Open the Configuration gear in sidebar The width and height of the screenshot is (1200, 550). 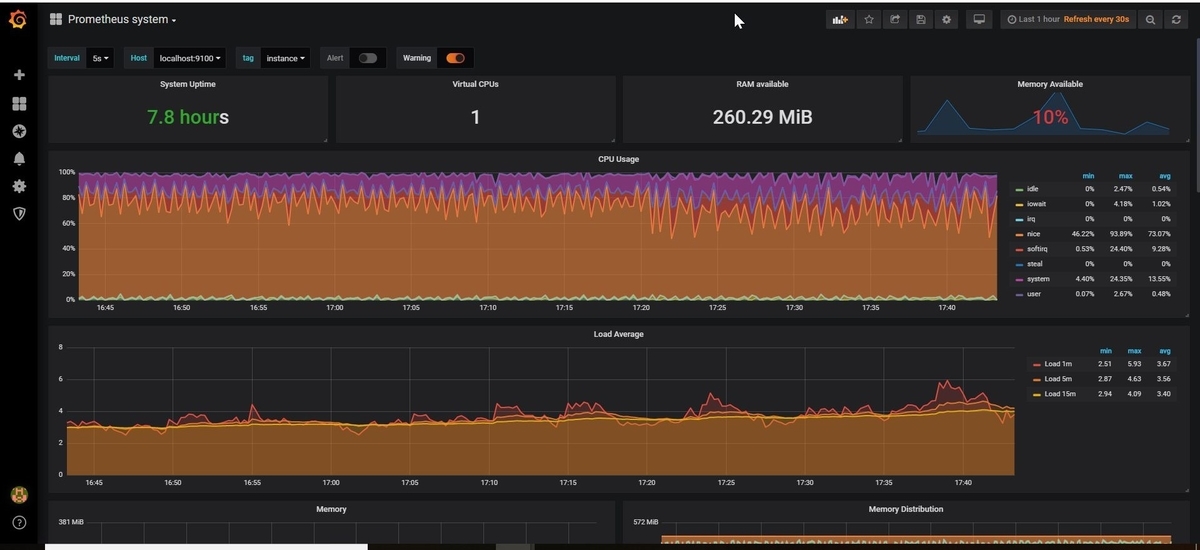pyautogui.click(x=19, y=186)
